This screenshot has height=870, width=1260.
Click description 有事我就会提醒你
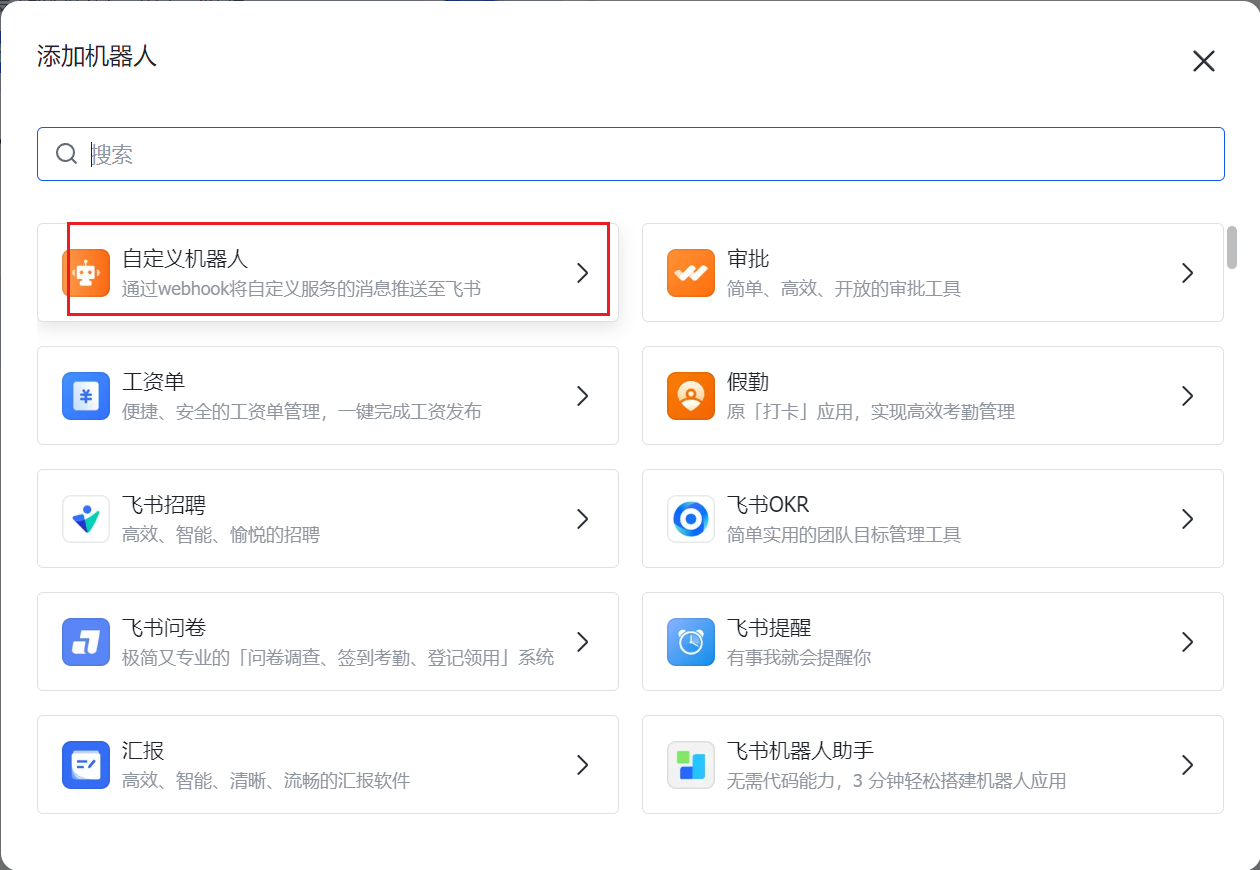click(x=799, y=658)
